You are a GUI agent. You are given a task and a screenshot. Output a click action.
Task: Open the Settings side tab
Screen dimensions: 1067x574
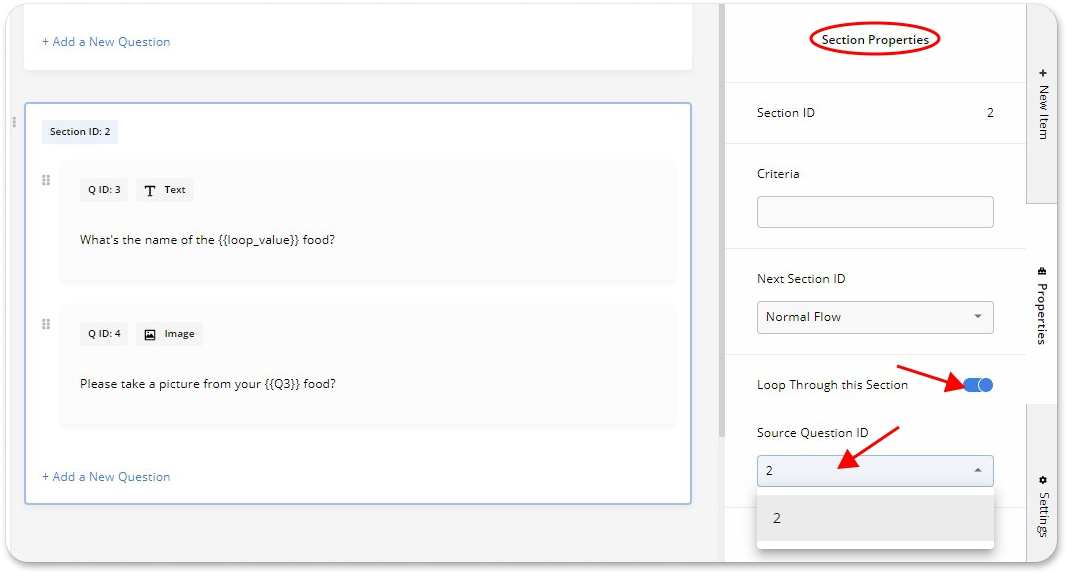point(1042,510)
